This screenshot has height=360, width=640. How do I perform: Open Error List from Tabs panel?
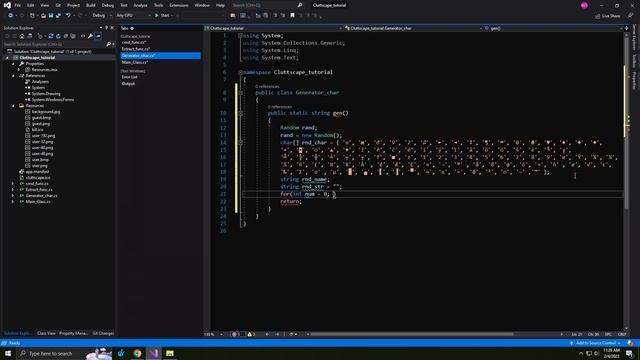[x=129, y=77]
